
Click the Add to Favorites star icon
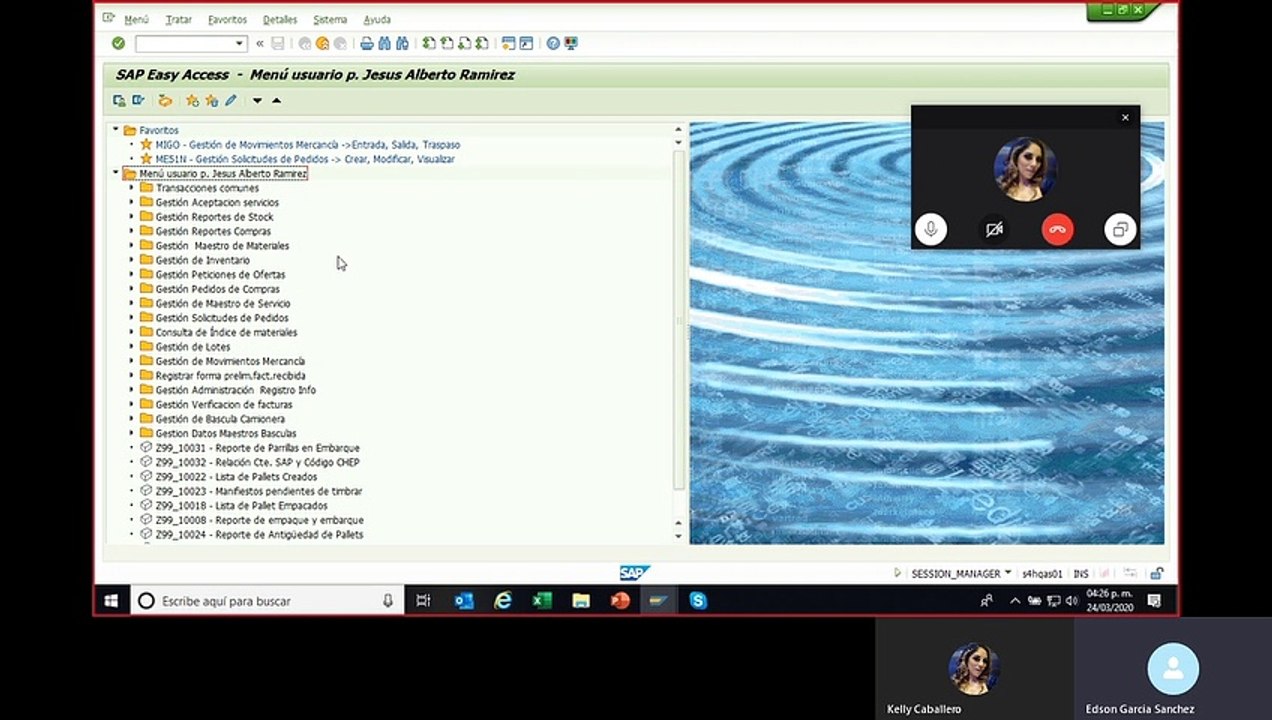pyautogui.click(x=192, y=100)
